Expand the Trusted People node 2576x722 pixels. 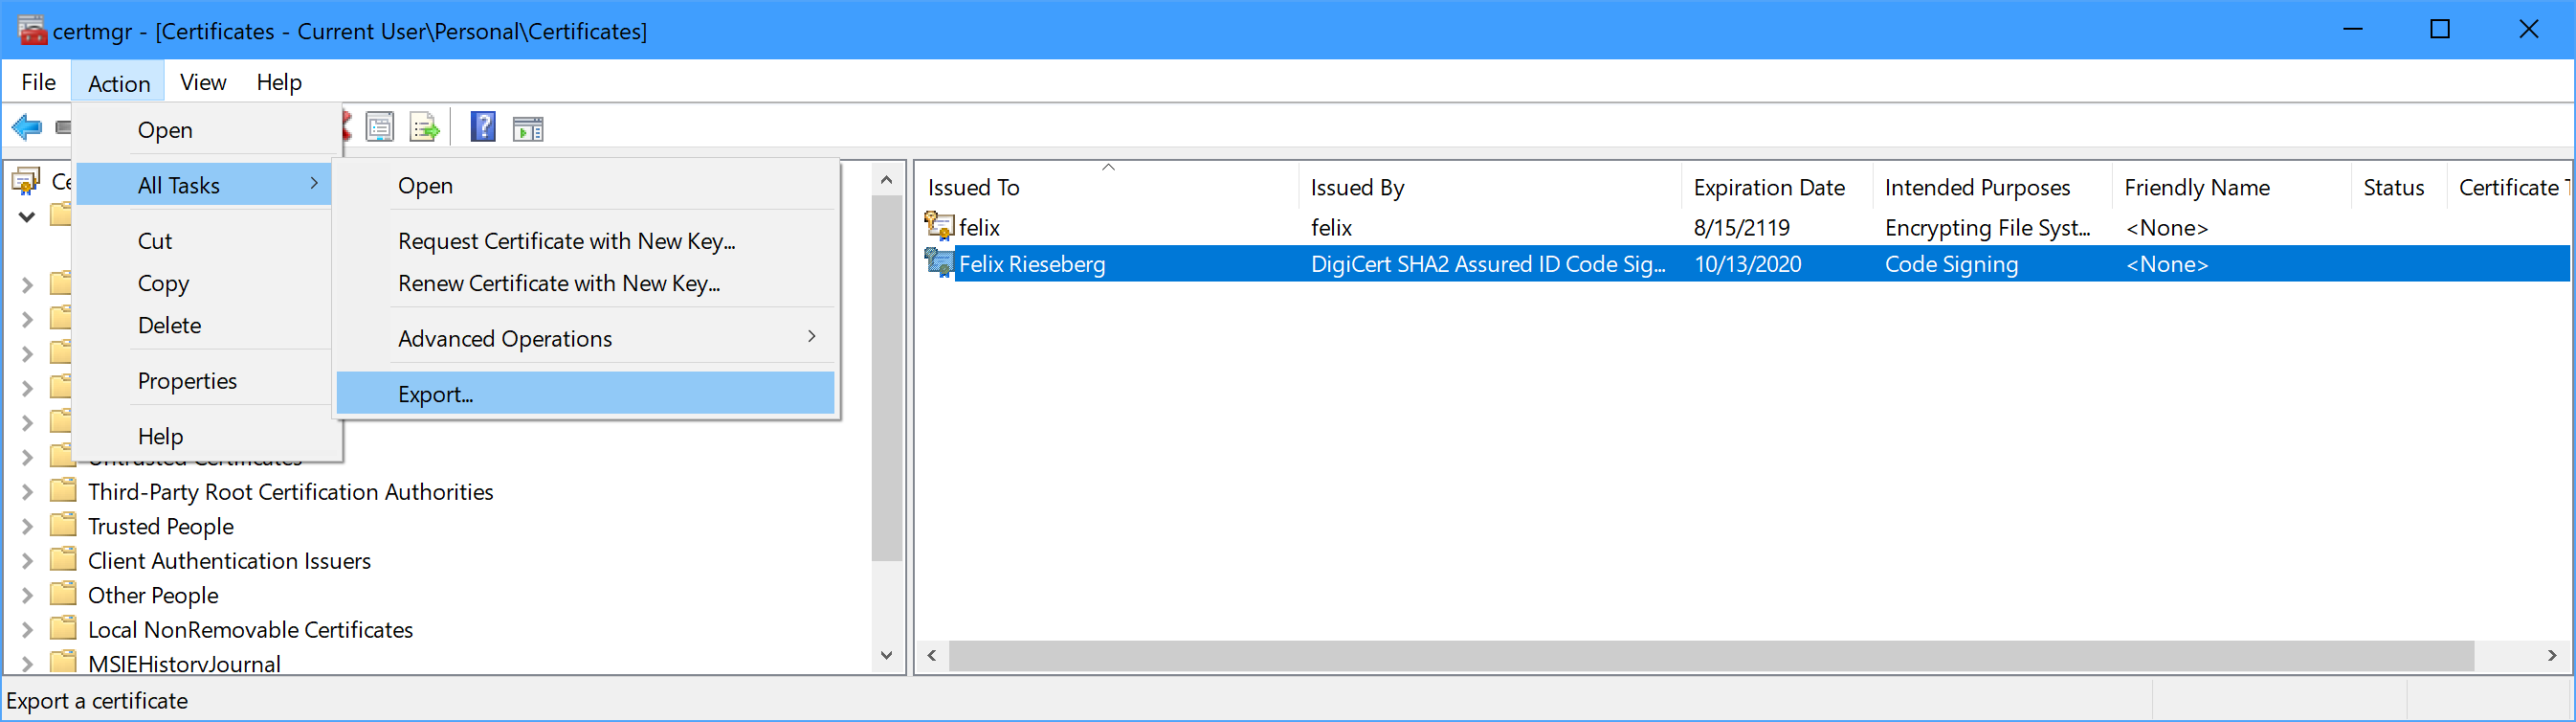(28, 526)
